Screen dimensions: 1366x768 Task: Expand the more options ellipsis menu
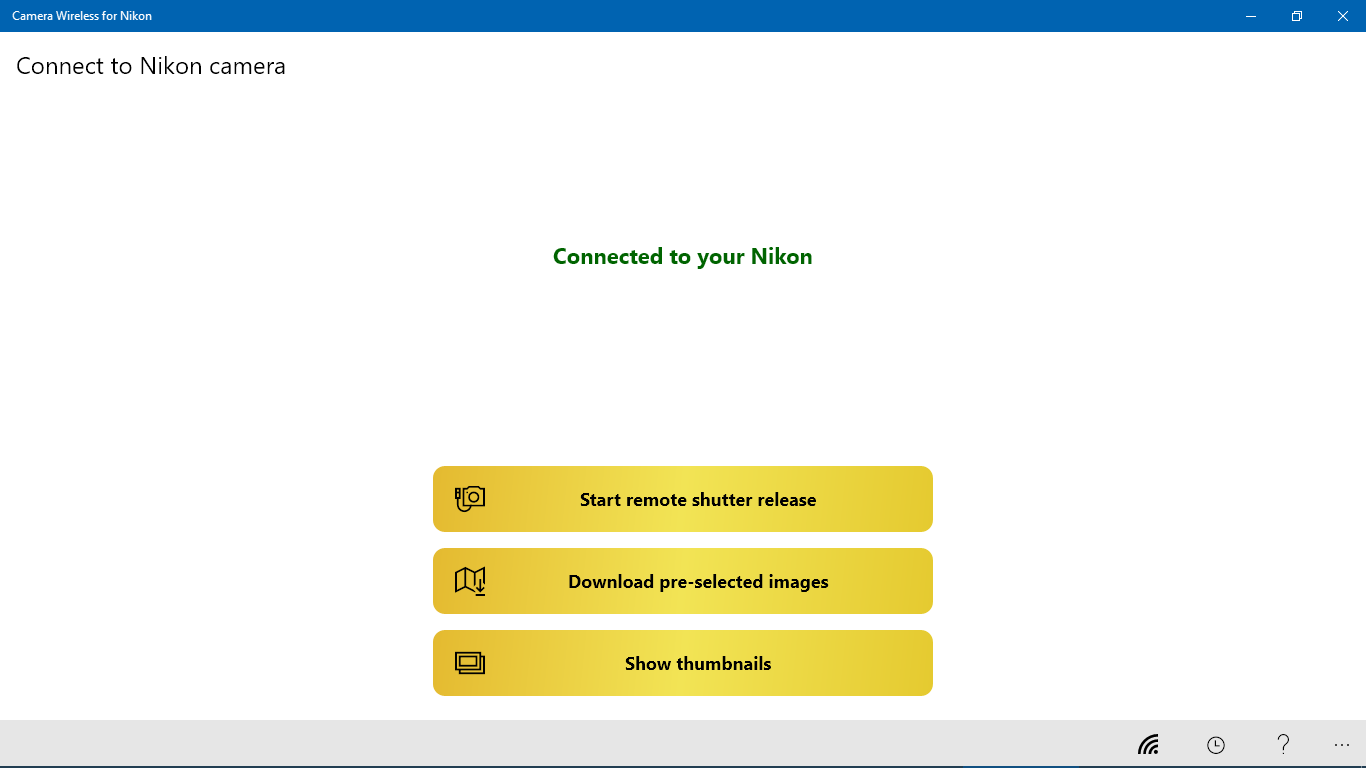coord(1342,745)
